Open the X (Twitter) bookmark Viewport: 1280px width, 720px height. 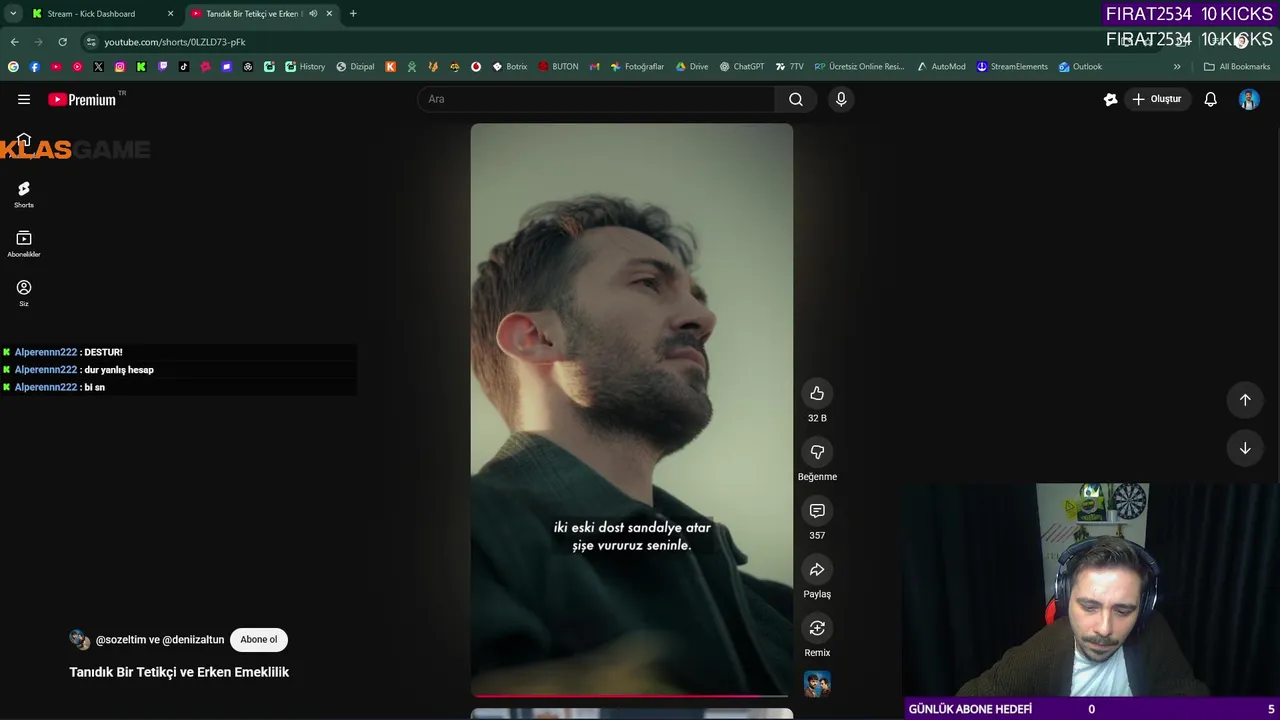[98, 67]
